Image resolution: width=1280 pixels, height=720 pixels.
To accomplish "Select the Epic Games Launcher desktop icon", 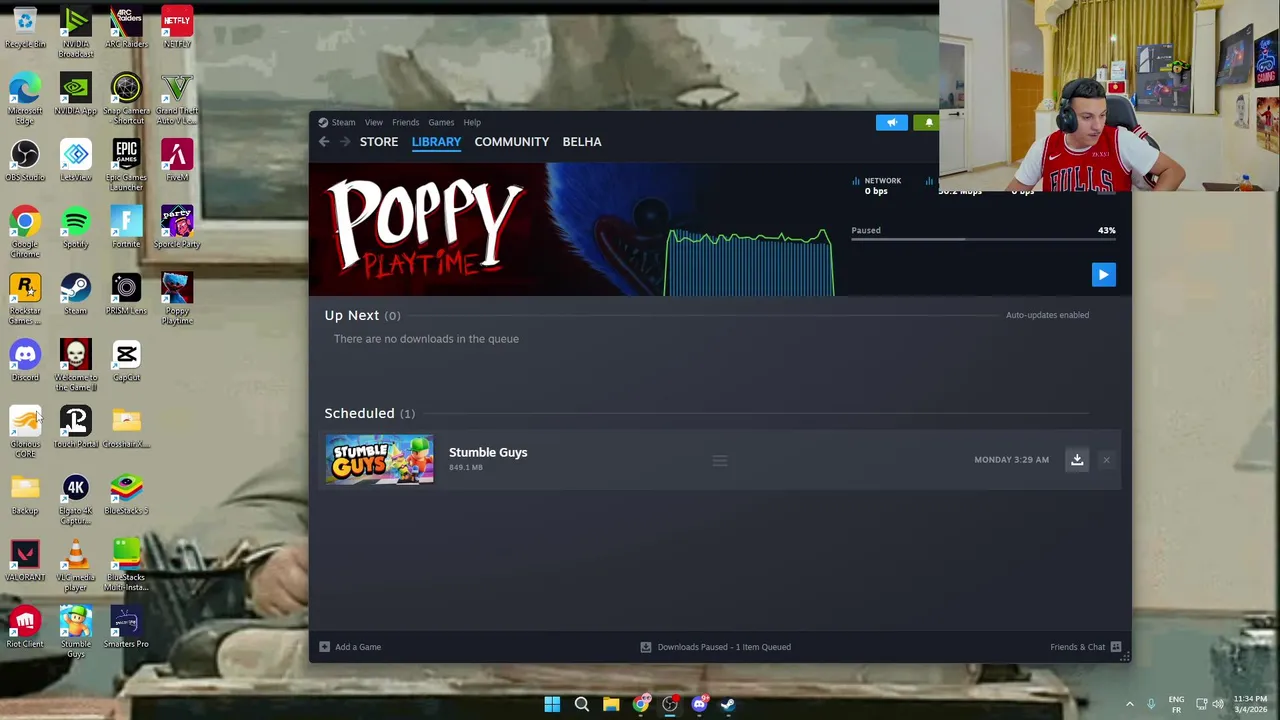I will (126, 166).
